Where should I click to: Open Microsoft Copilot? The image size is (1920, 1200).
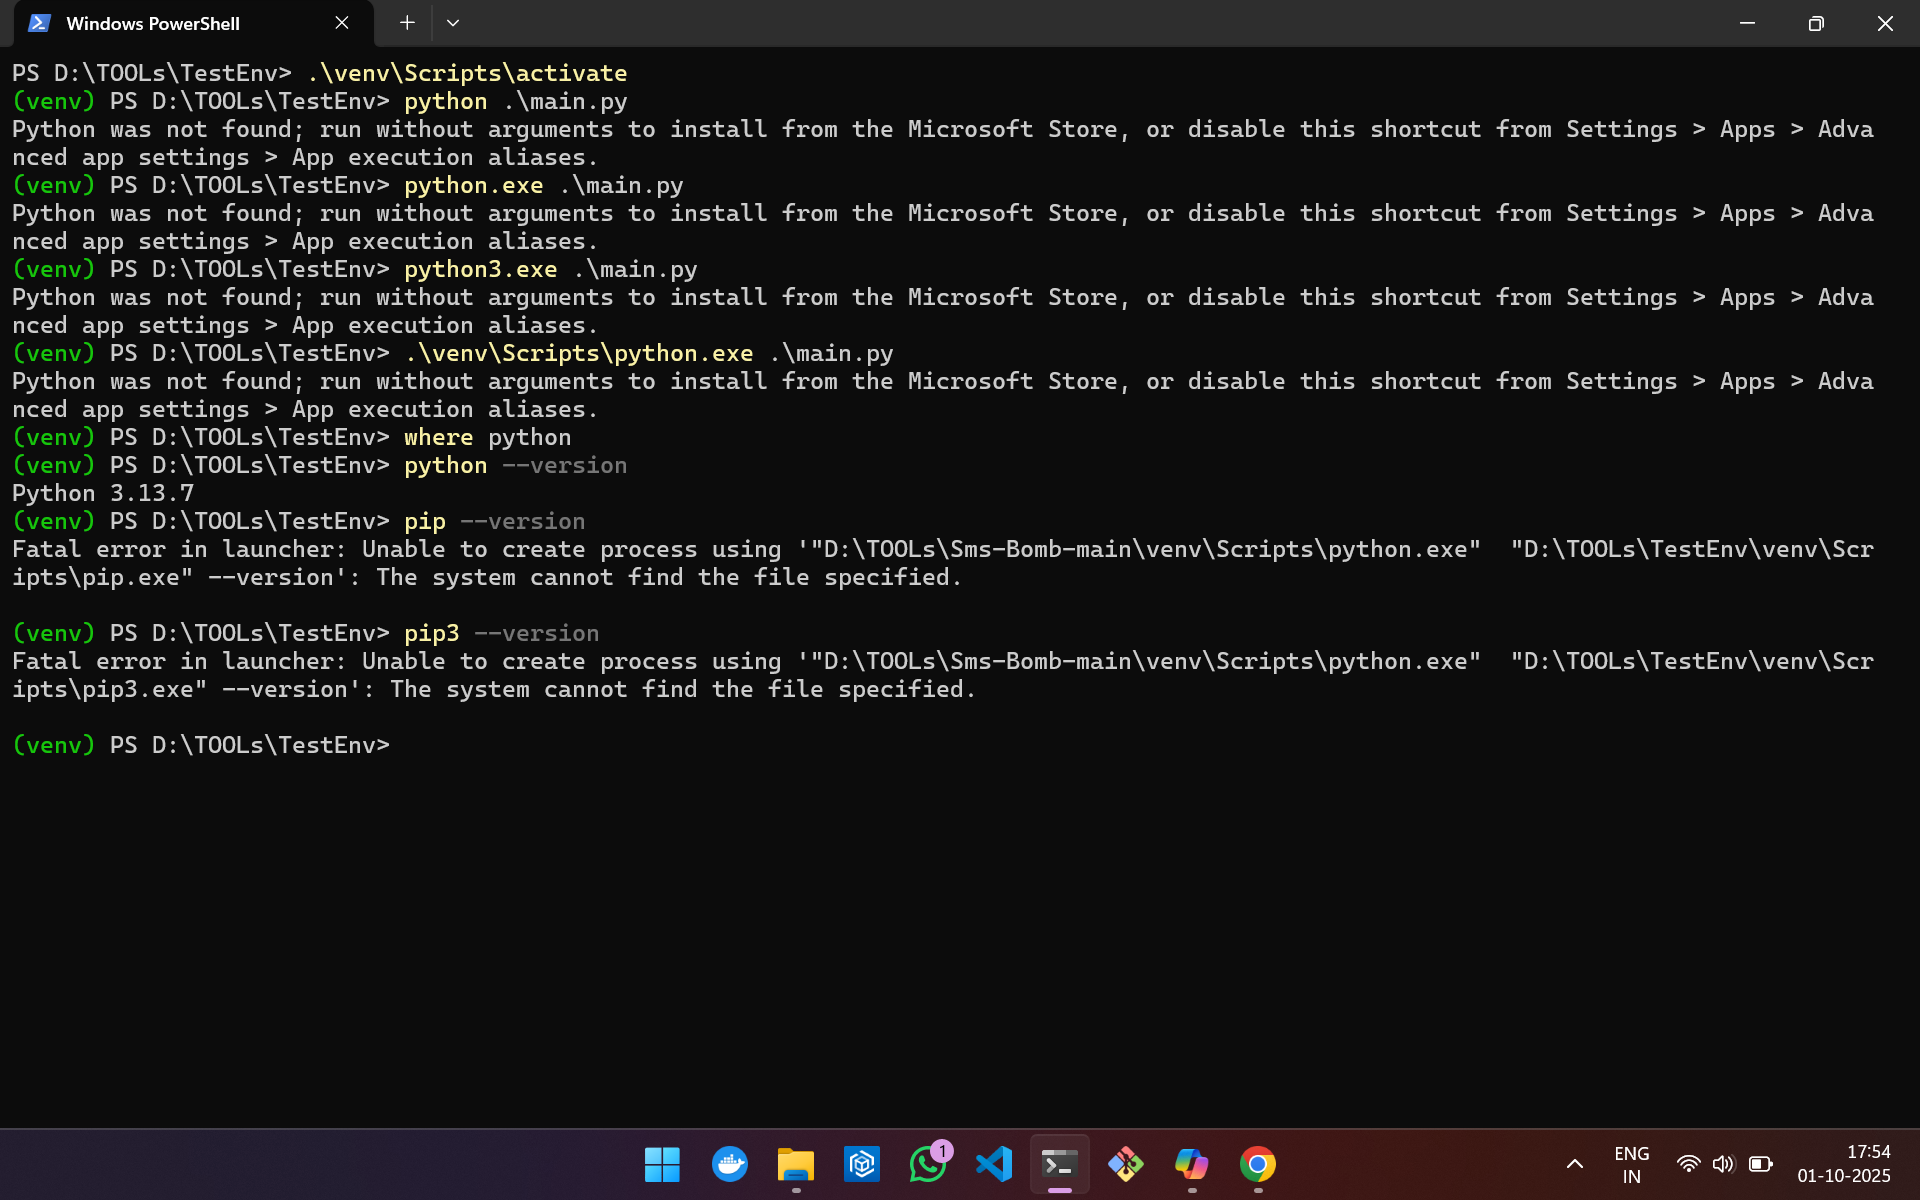(x=1191, y=1165)
